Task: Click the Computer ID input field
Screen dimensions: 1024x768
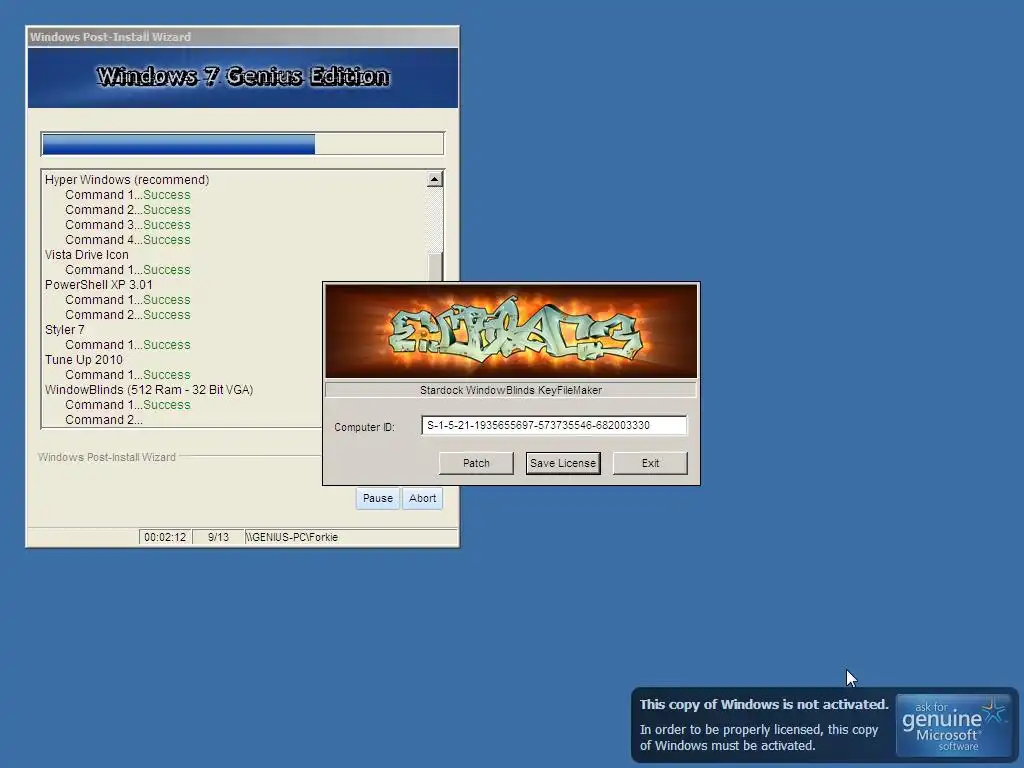Action: tap(554, 425)
